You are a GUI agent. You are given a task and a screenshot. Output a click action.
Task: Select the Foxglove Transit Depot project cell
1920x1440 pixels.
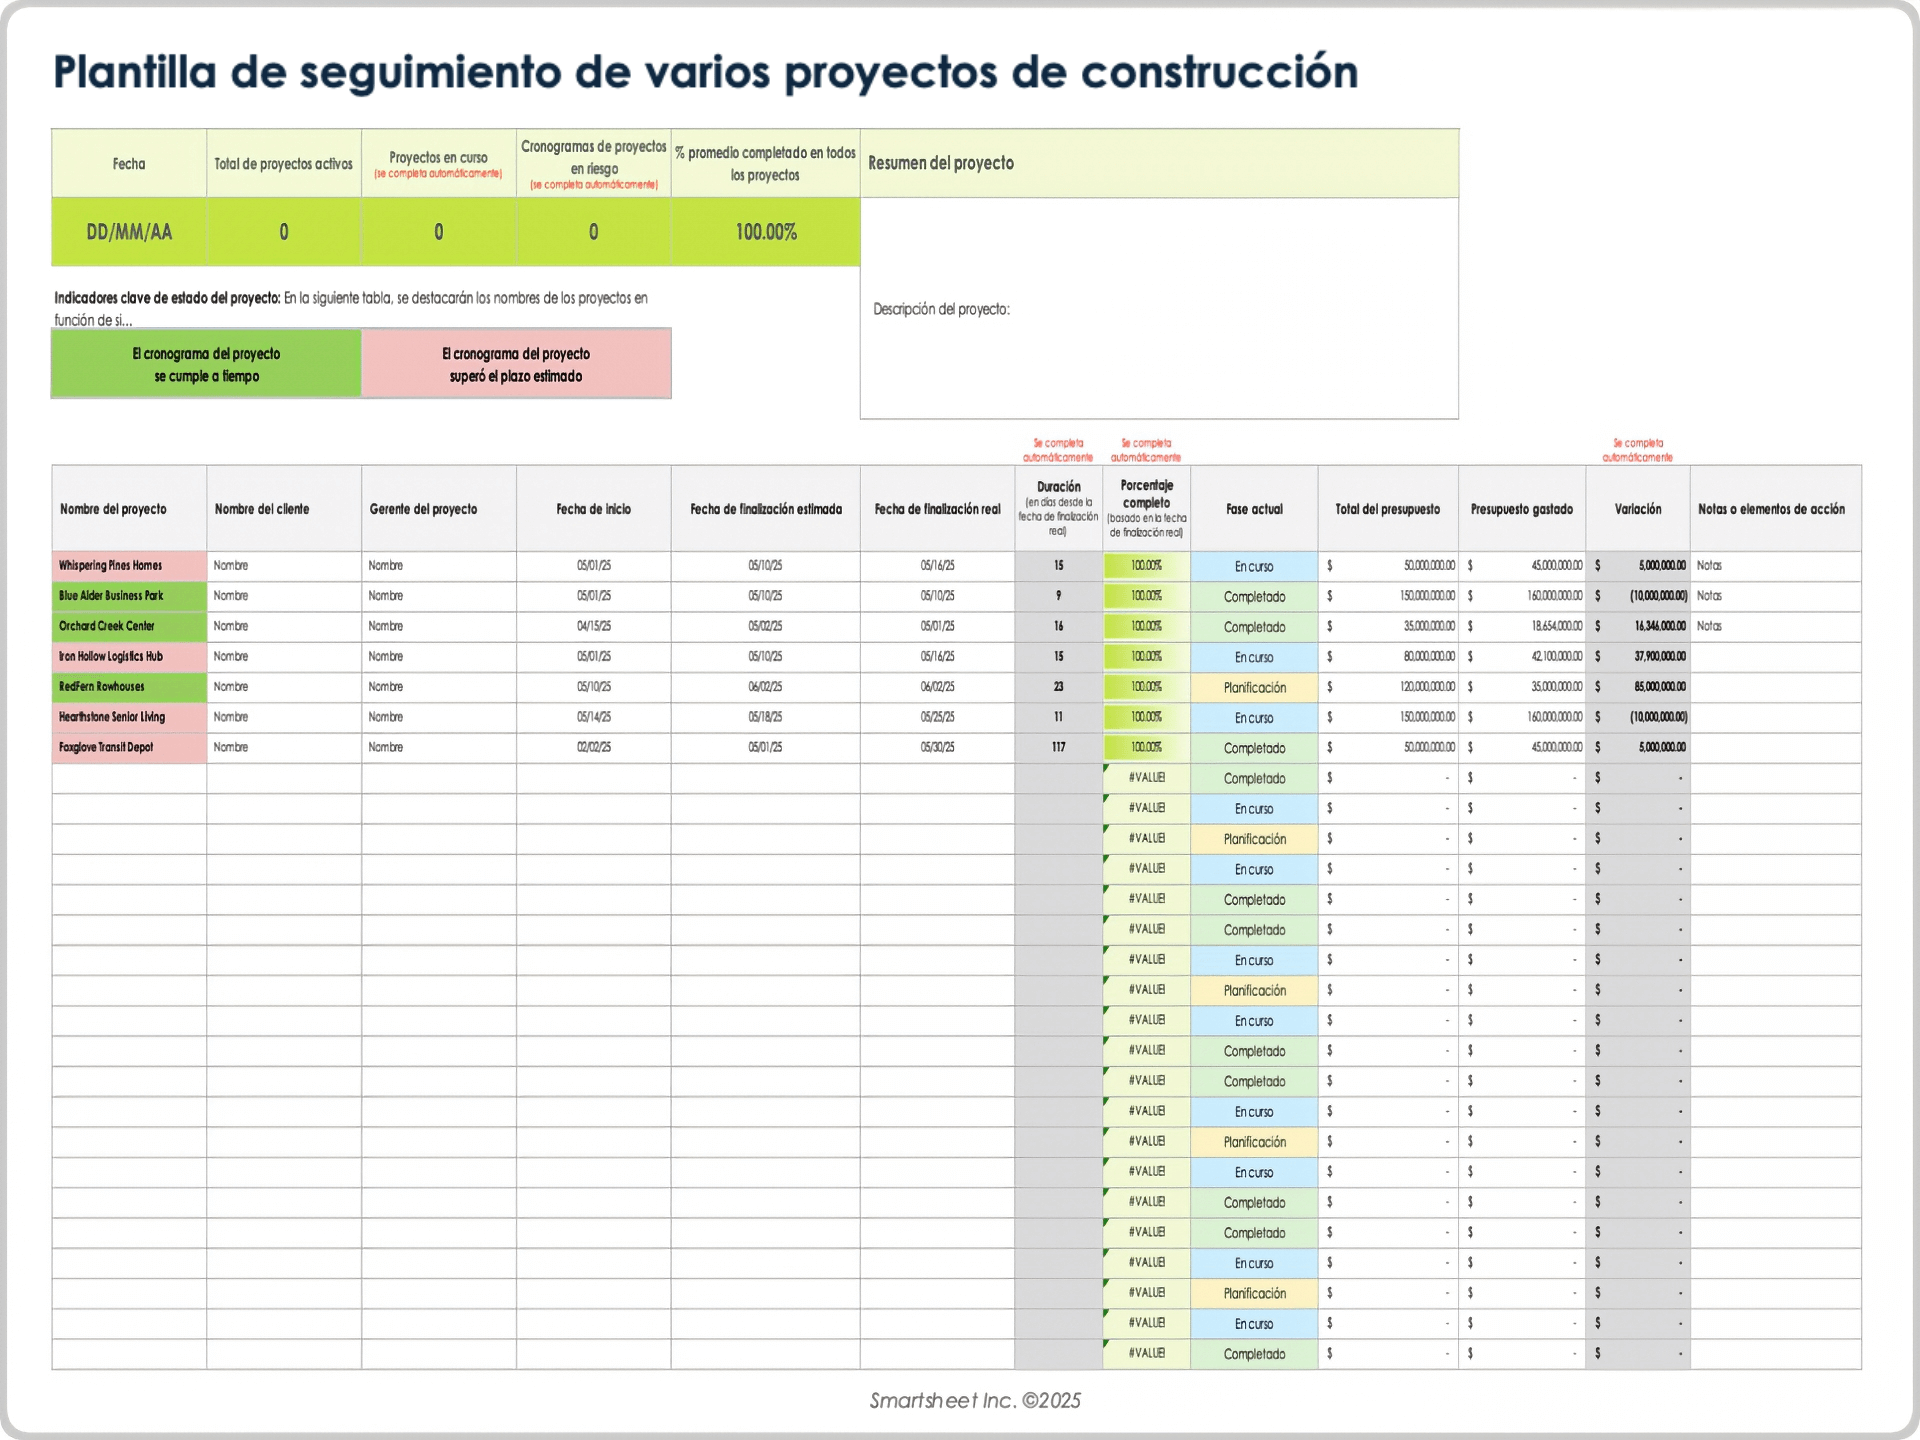[129, 747]
